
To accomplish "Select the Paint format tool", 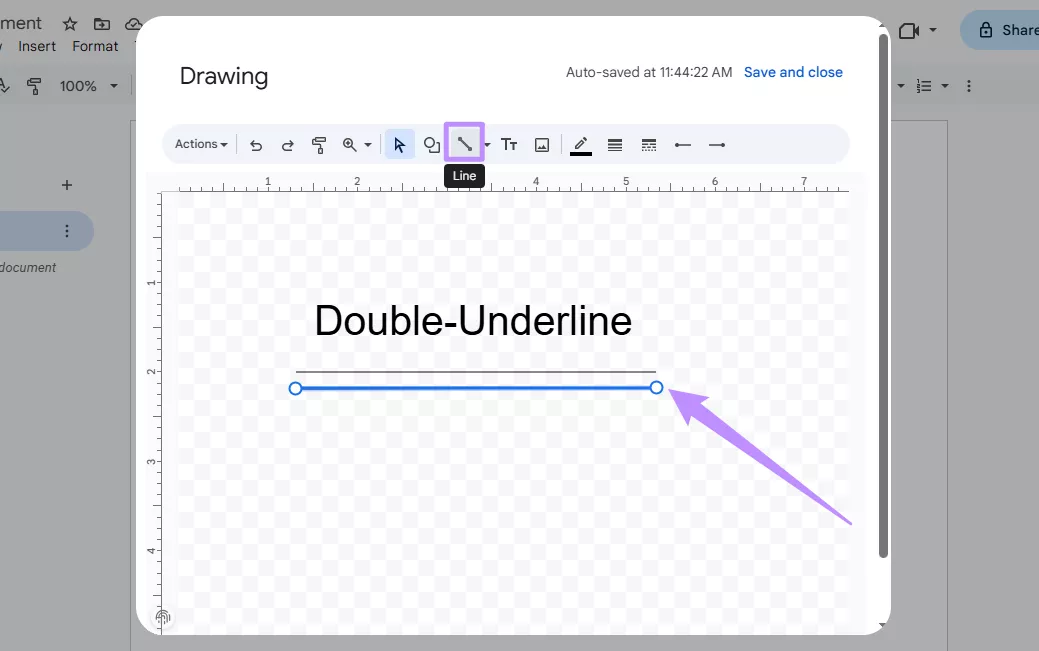I will (319, 144).
